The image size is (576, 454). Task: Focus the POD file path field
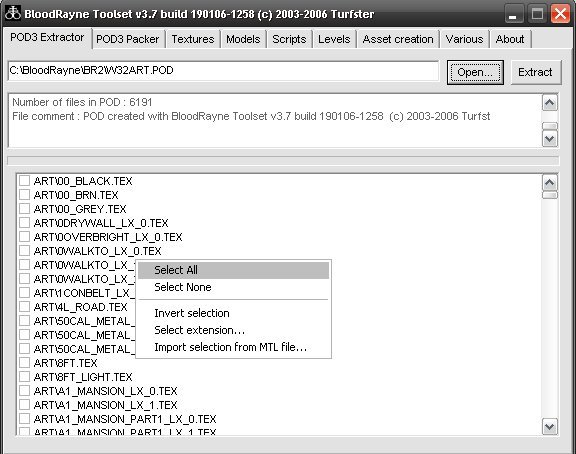223,71
